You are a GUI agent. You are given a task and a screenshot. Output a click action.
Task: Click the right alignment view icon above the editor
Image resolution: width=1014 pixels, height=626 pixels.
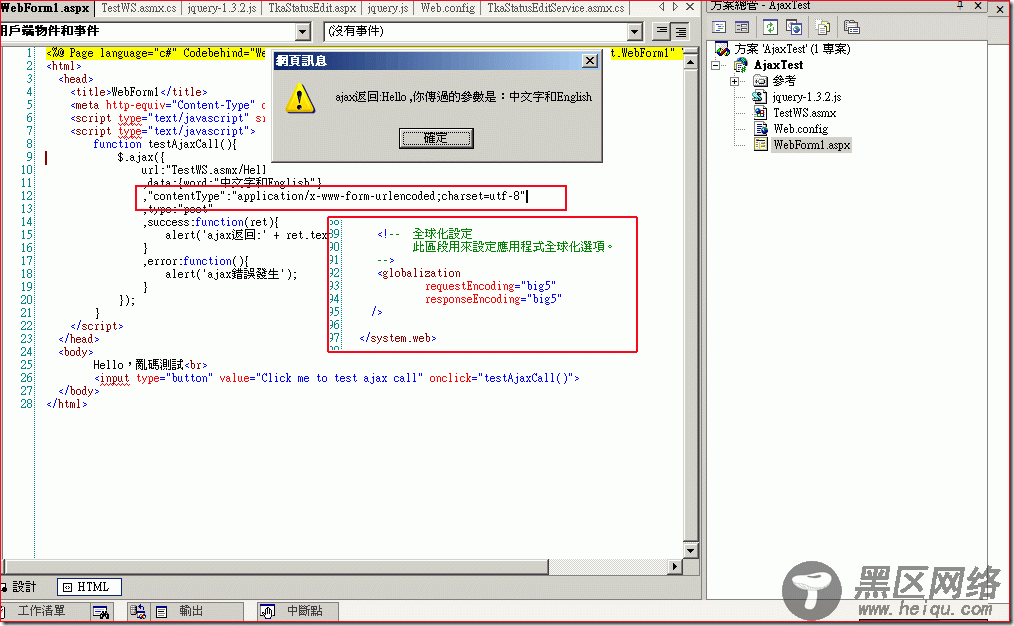click(x=680, y=31)
